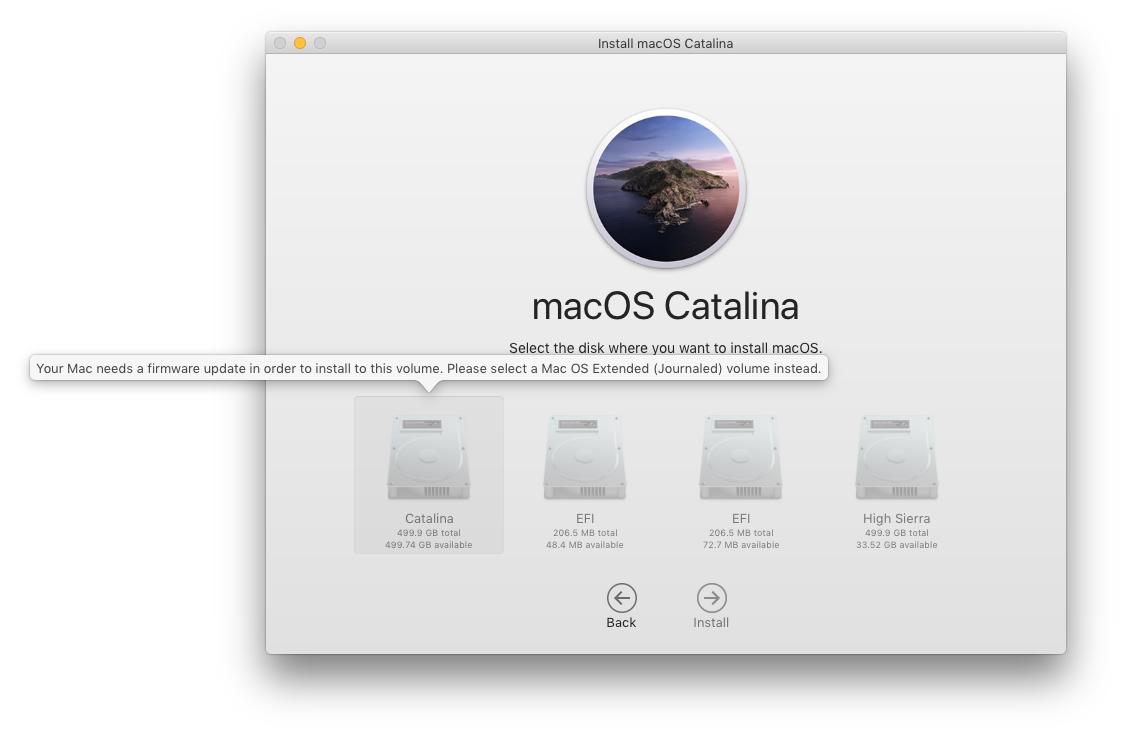Select the EFI disk with 48.4 MB available
The width and height of the screenshot is (1122, 734).
click(x=585, y=456)
